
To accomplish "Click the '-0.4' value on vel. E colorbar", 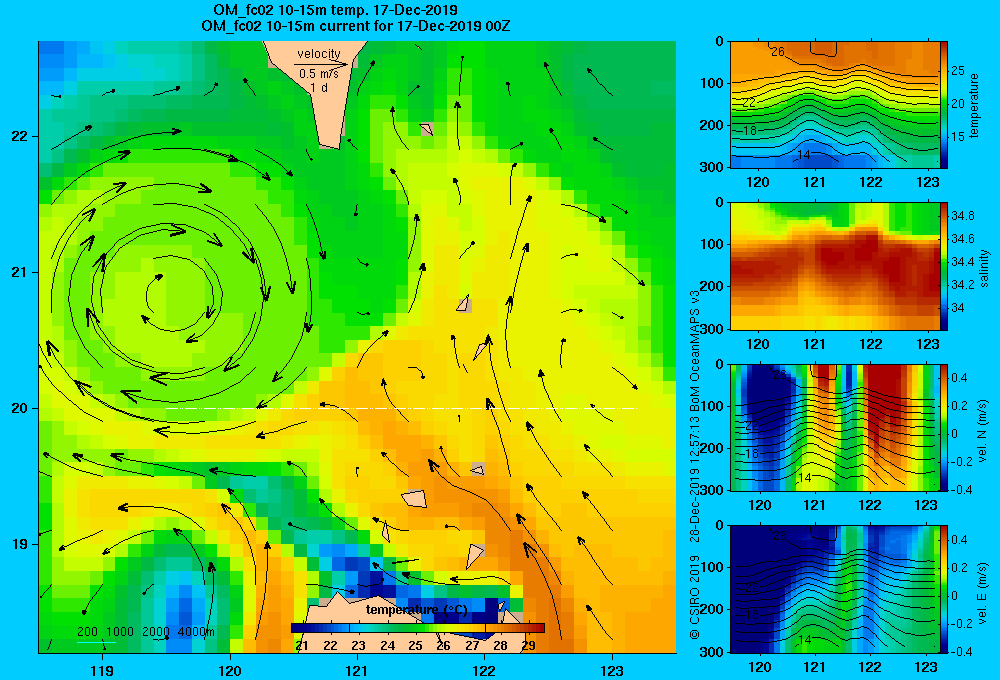I will 961,651.
